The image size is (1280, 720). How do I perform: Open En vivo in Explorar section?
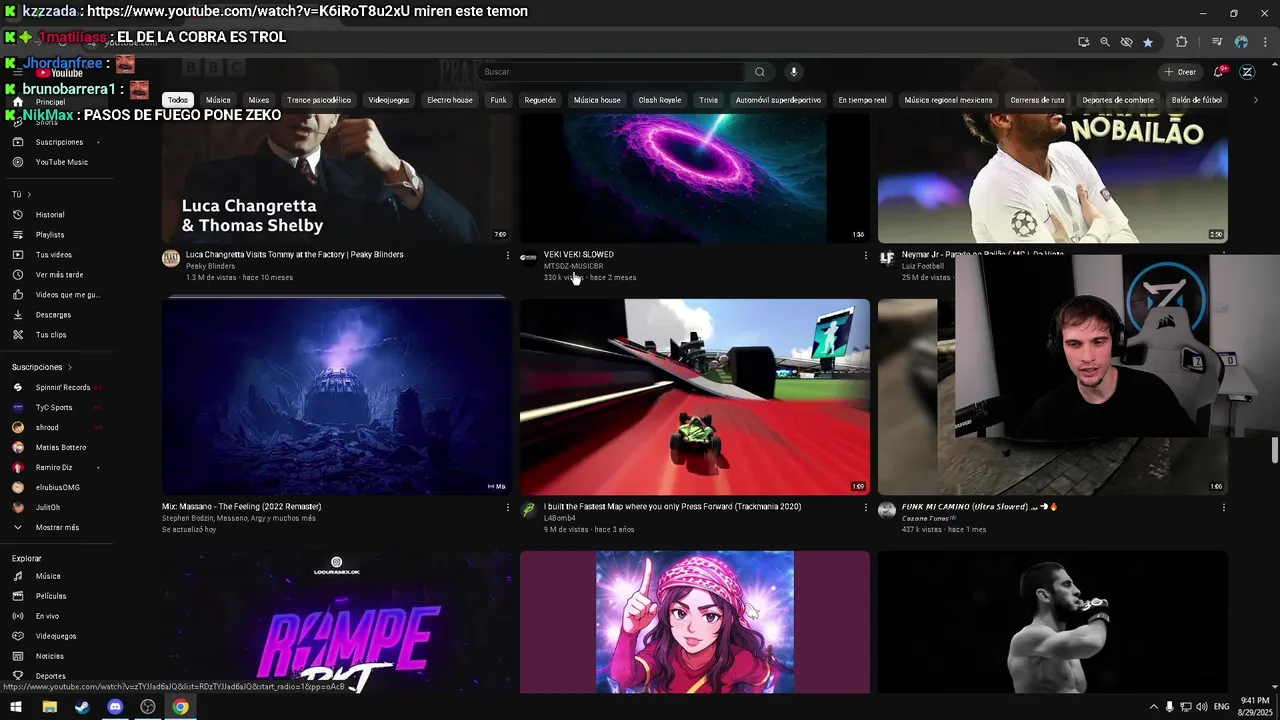[47, 616]
